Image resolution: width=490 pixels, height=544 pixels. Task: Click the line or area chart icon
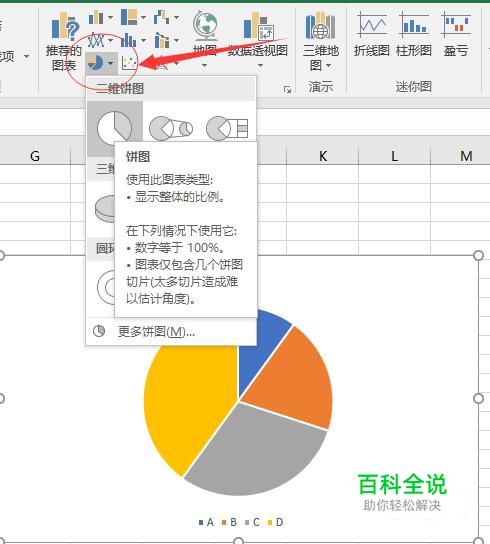tap(96, 41)
